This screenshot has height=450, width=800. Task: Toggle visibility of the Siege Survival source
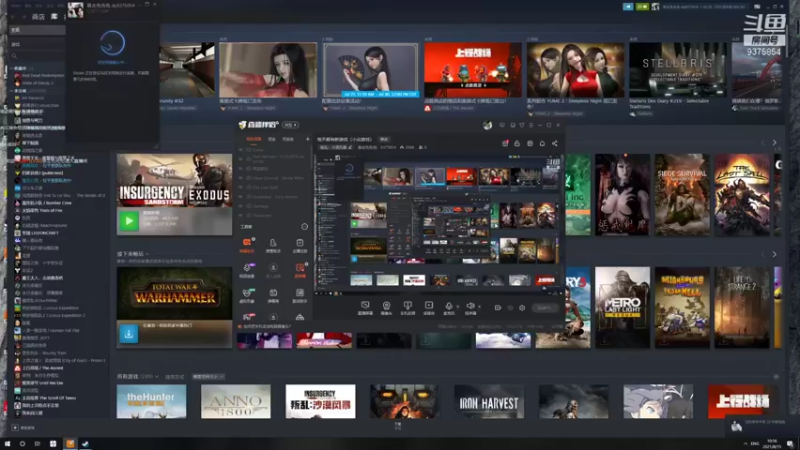(x=241, y=178)
